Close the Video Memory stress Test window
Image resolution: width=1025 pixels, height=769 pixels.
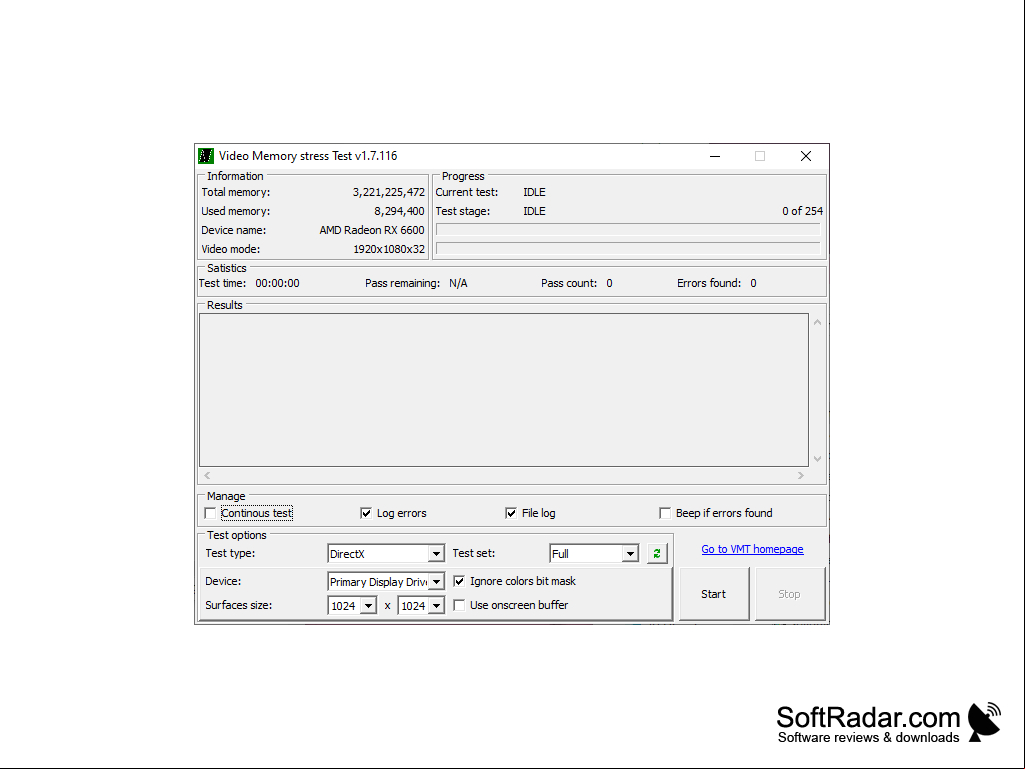[806, 156]
